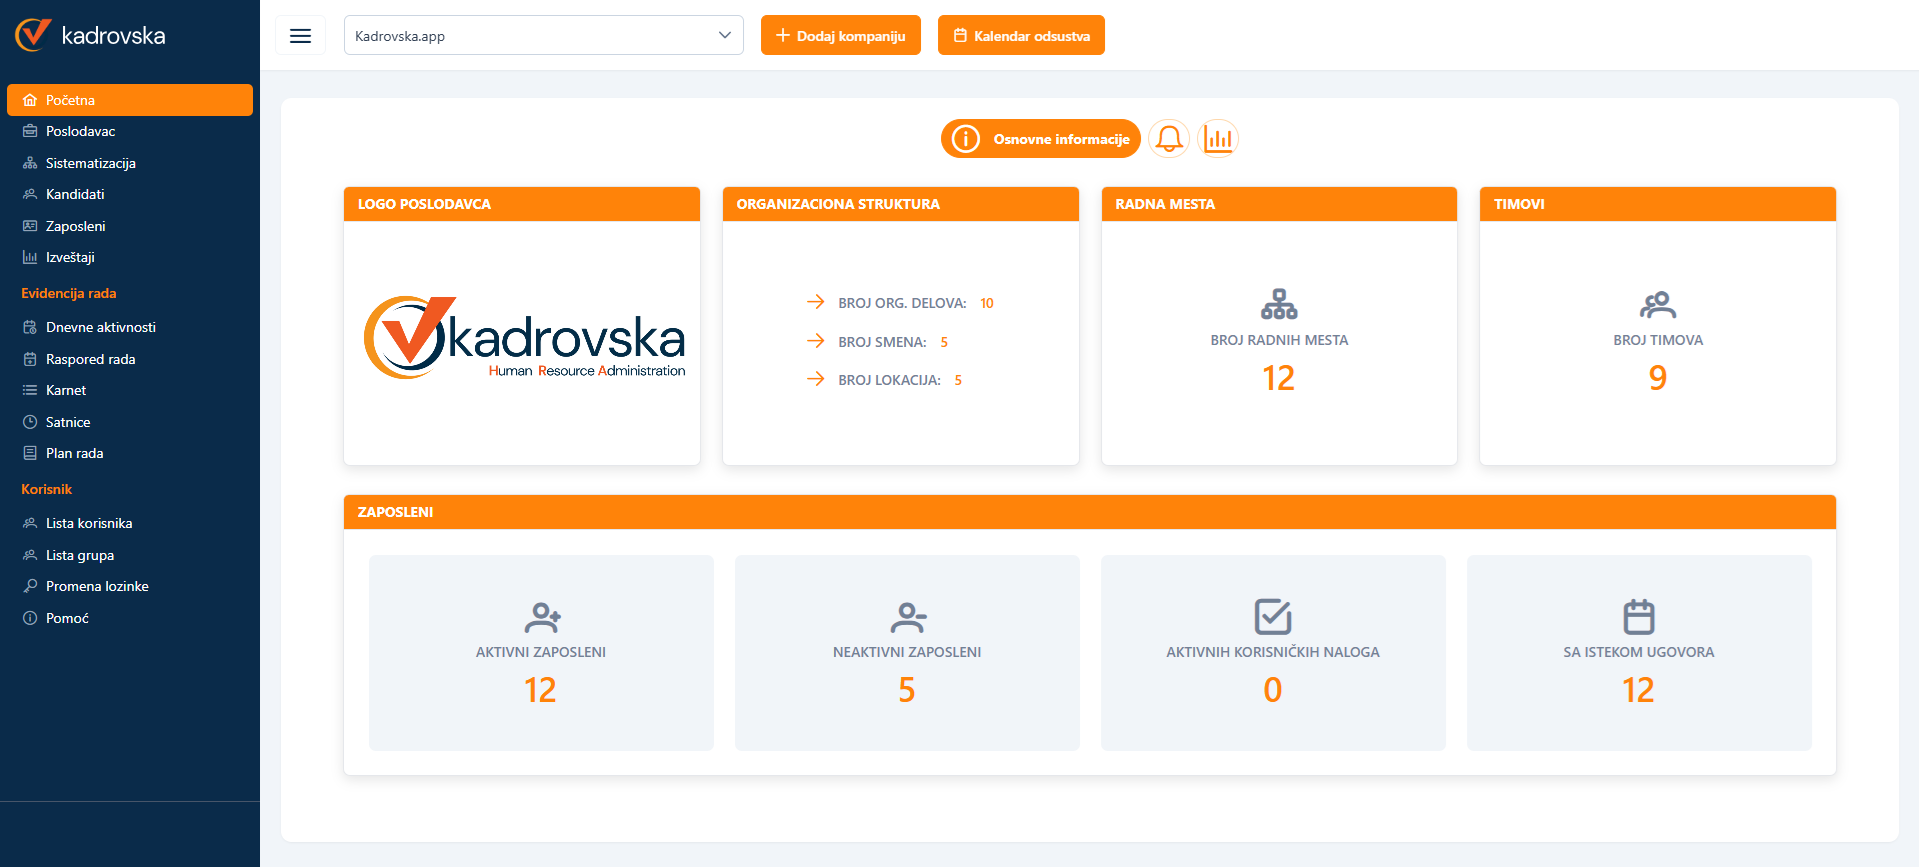
Task: Select the Osnovne informacije tab
Action: pyautogui.click(x=1040, y=139)
